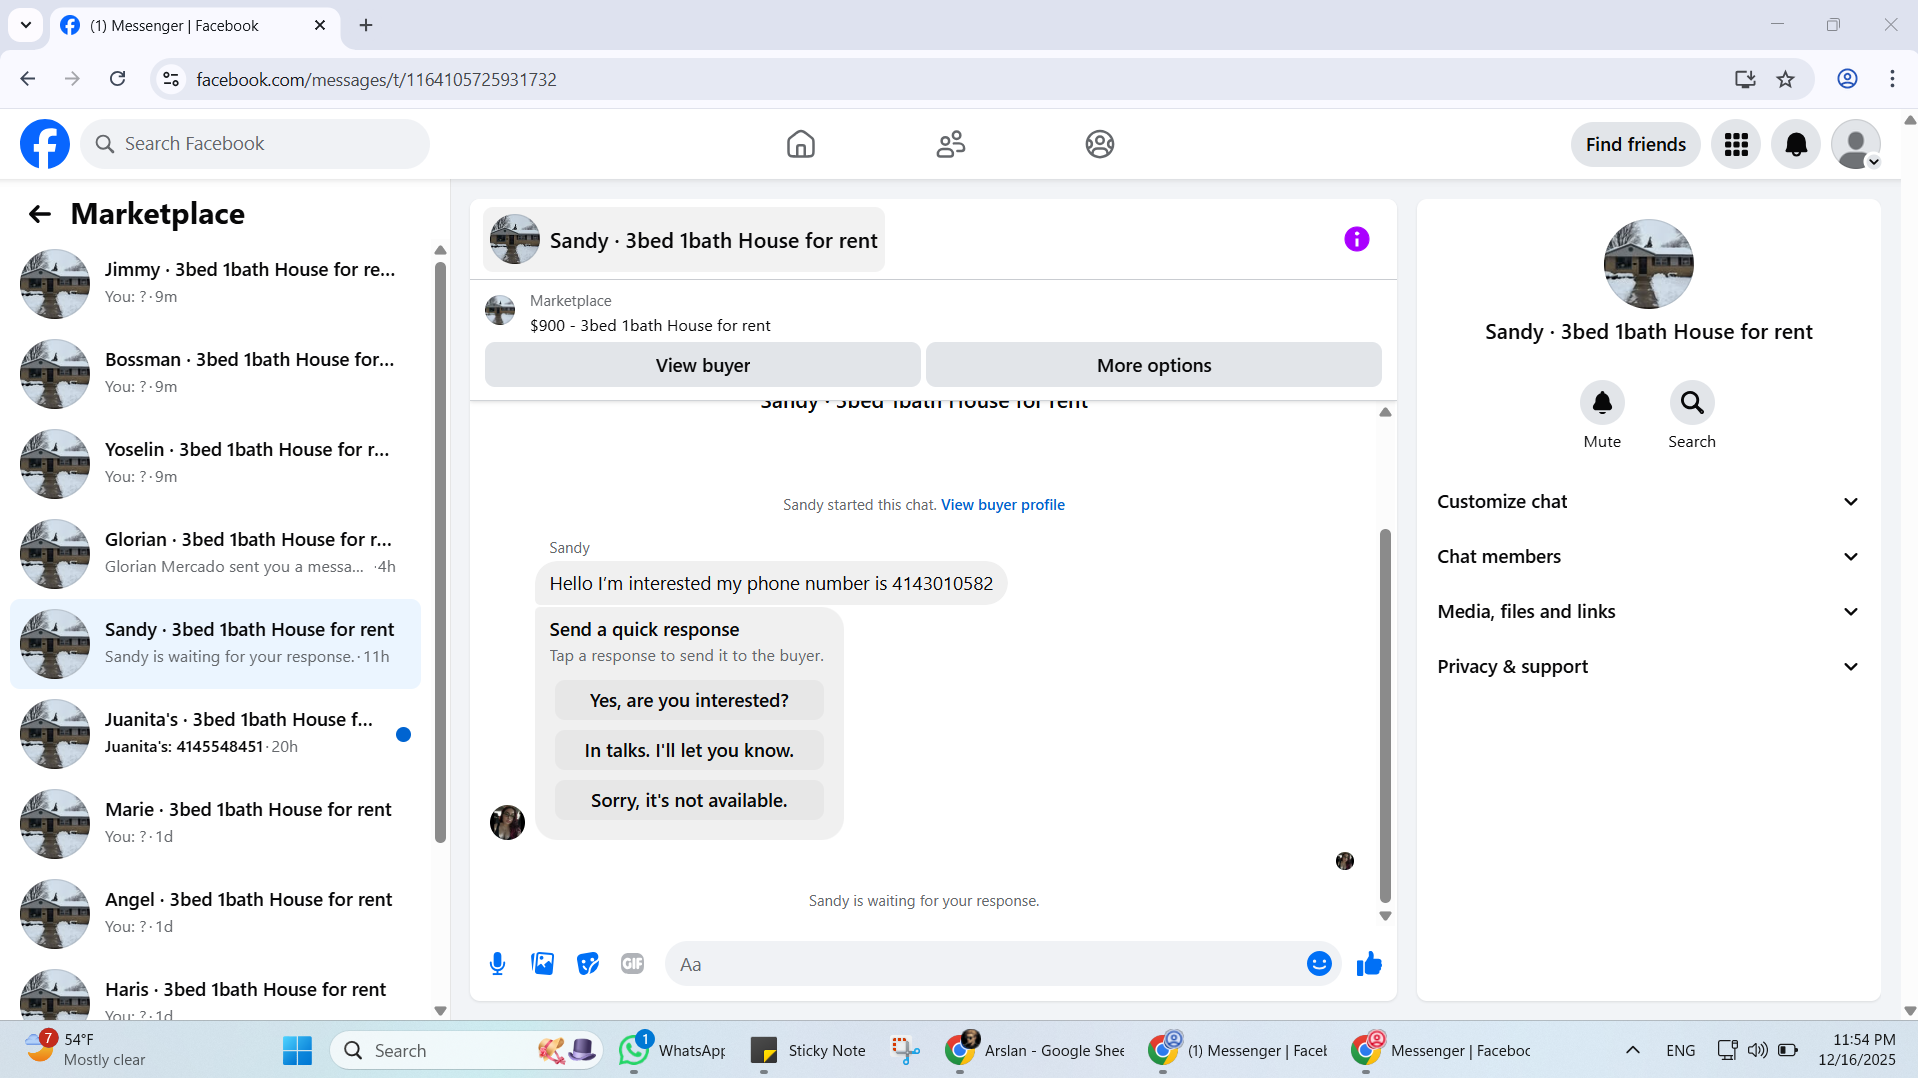Go back in browser history
1918x1078 pixels.
pyautogui.click(x=27, y=79)
